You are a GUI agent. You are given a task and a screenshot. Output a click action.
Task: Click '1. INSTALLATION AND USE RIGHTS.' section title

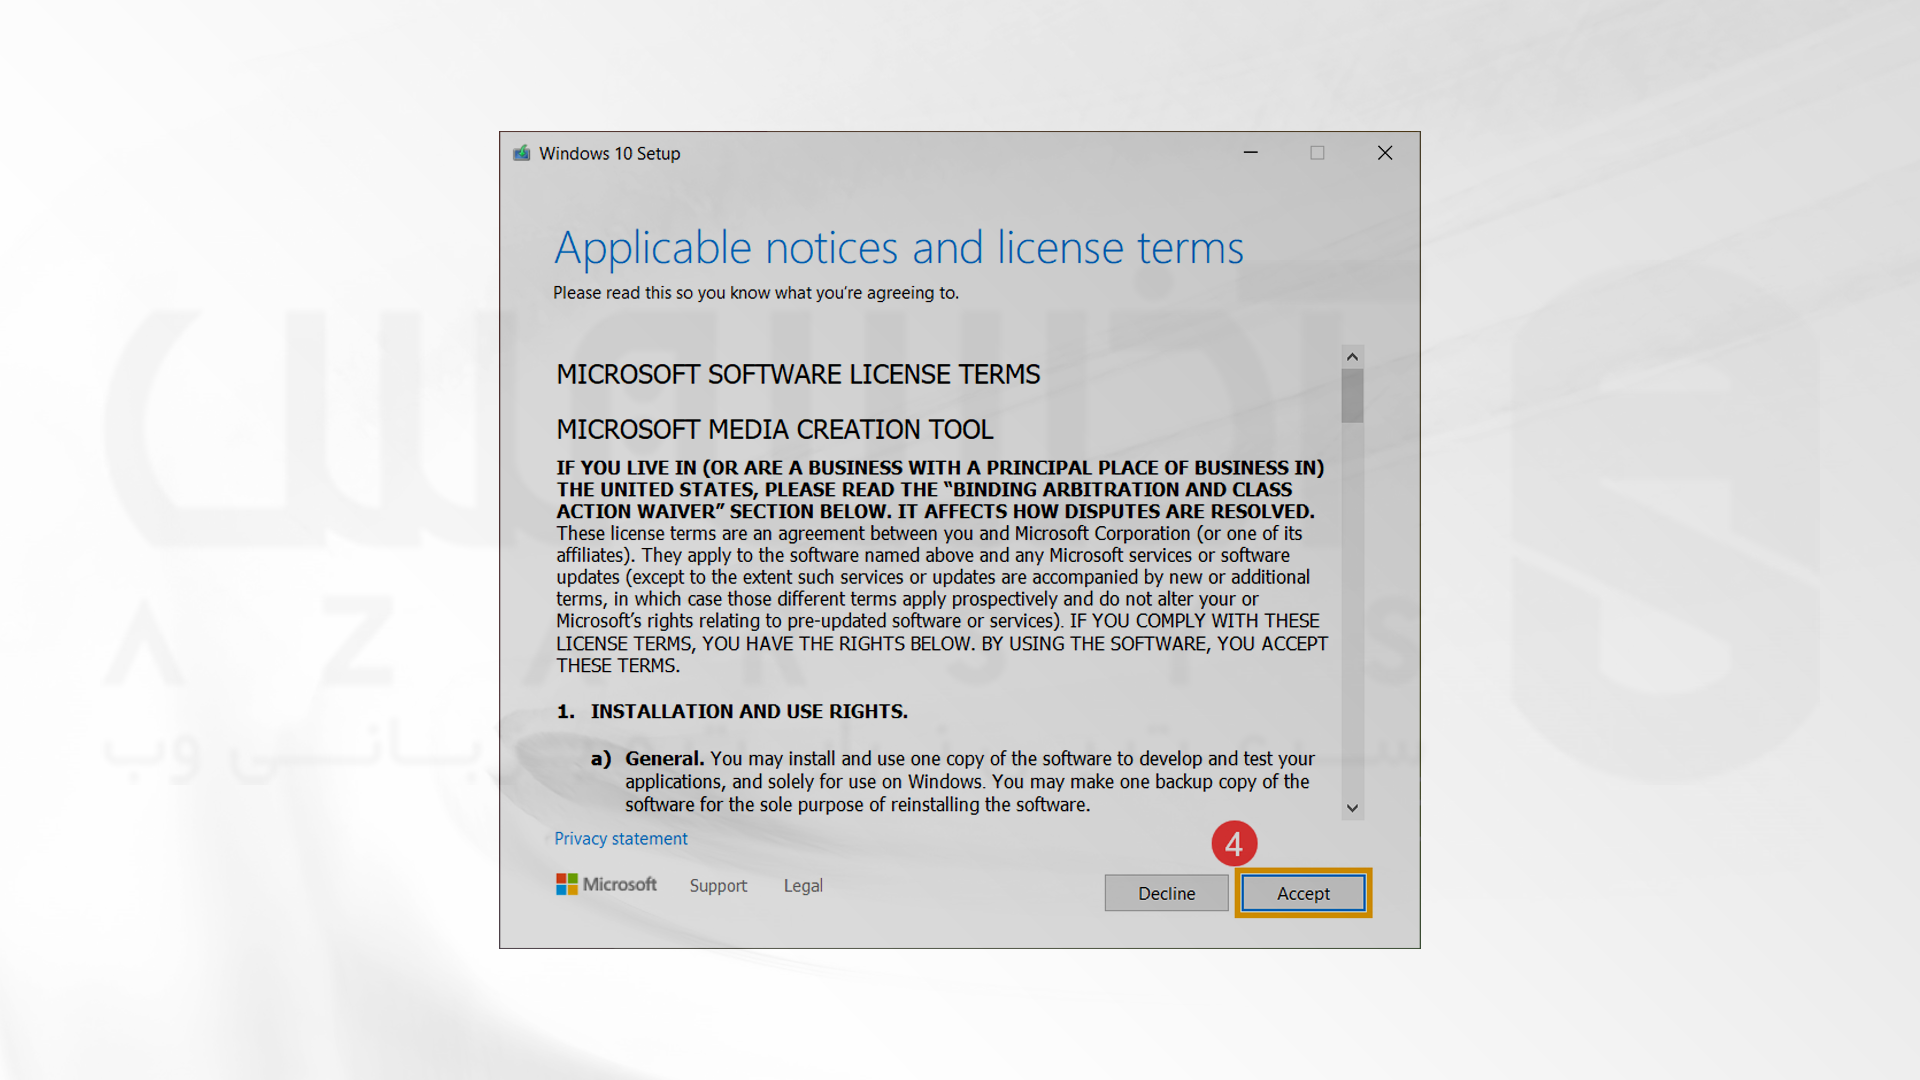click(732, 711)
